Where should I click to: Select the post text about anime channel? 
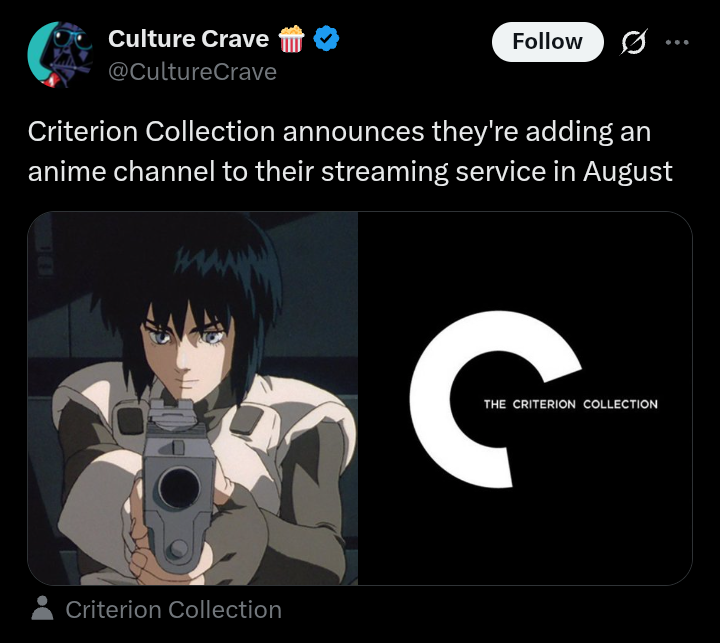tap(350, 151)
